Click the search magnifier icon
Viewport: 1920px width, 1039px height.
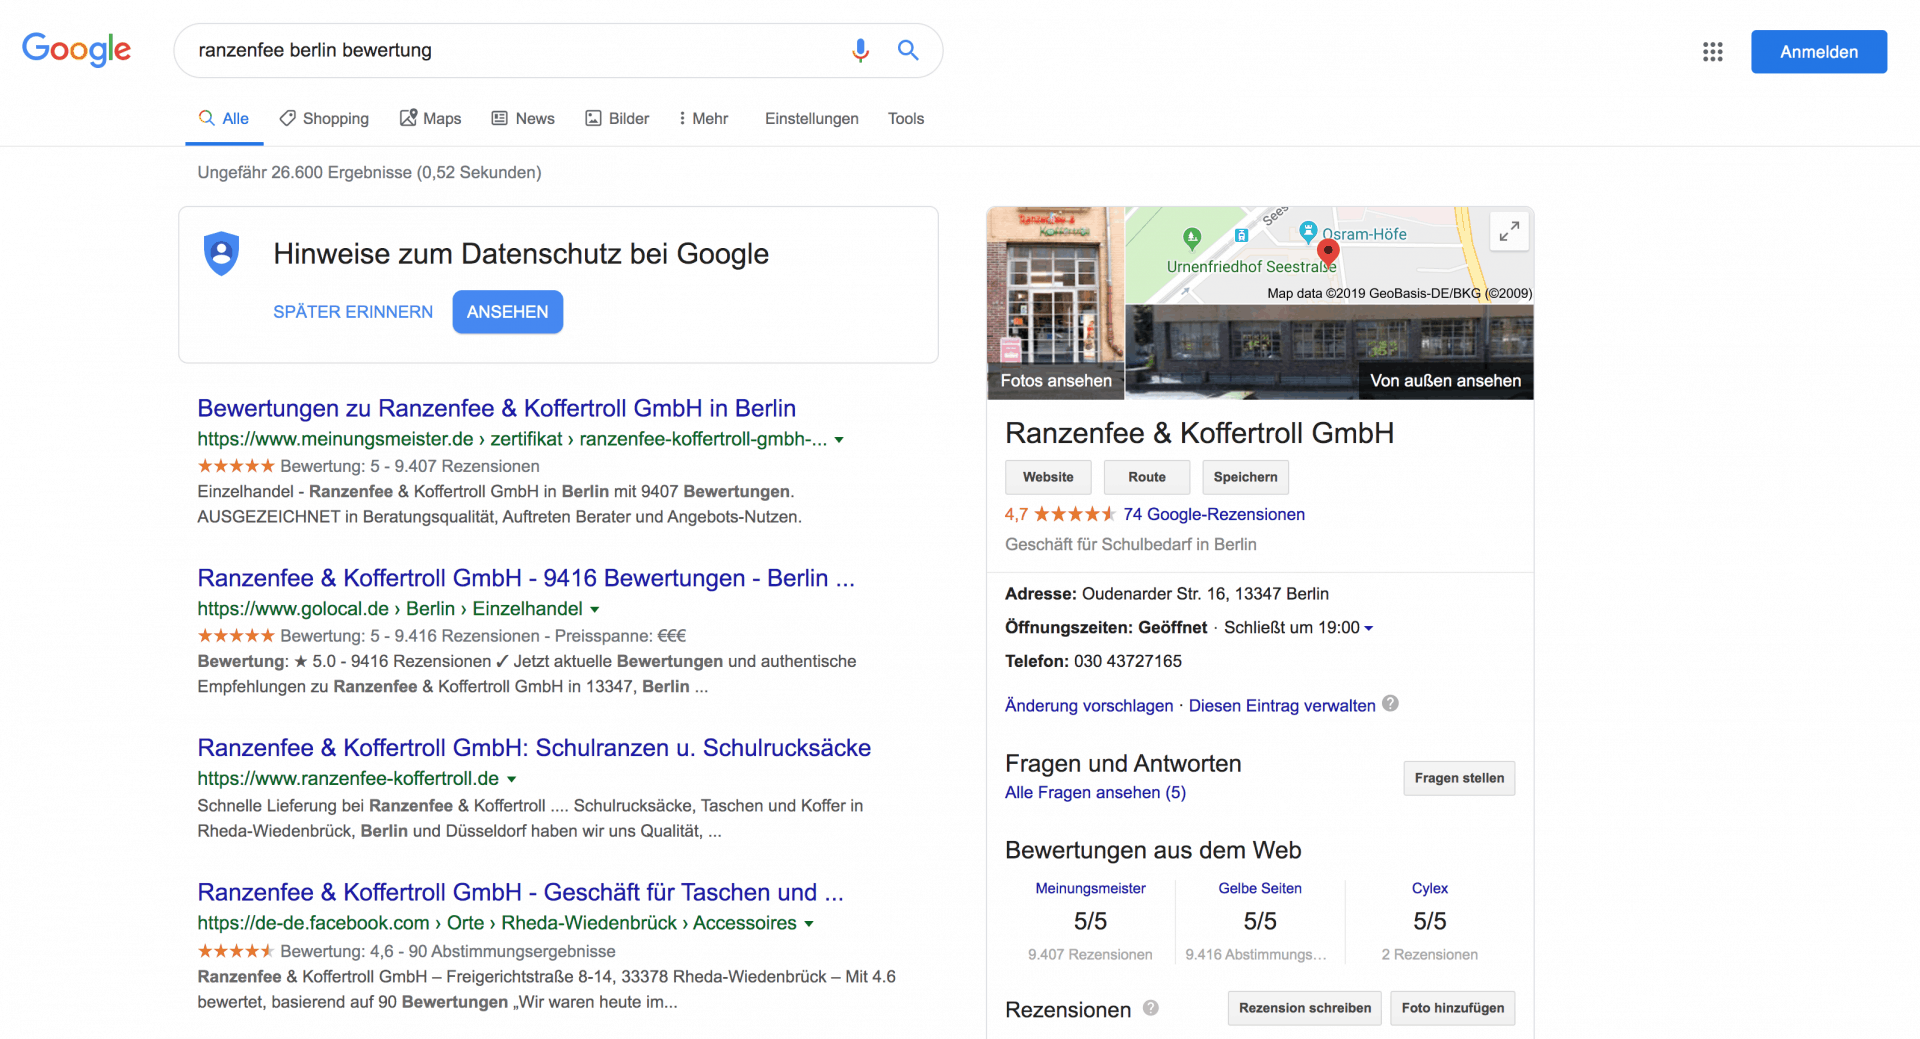click(x=908, y=50)
